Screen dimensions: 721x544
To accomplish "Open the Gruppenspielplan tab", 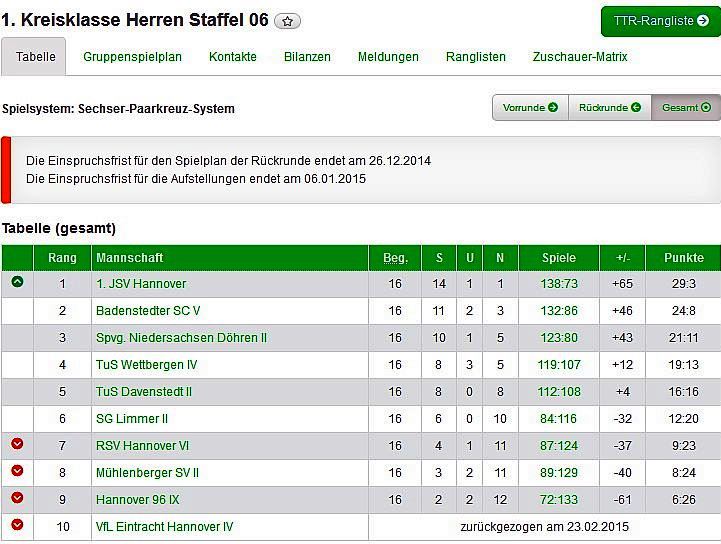I will pos(132,57).
